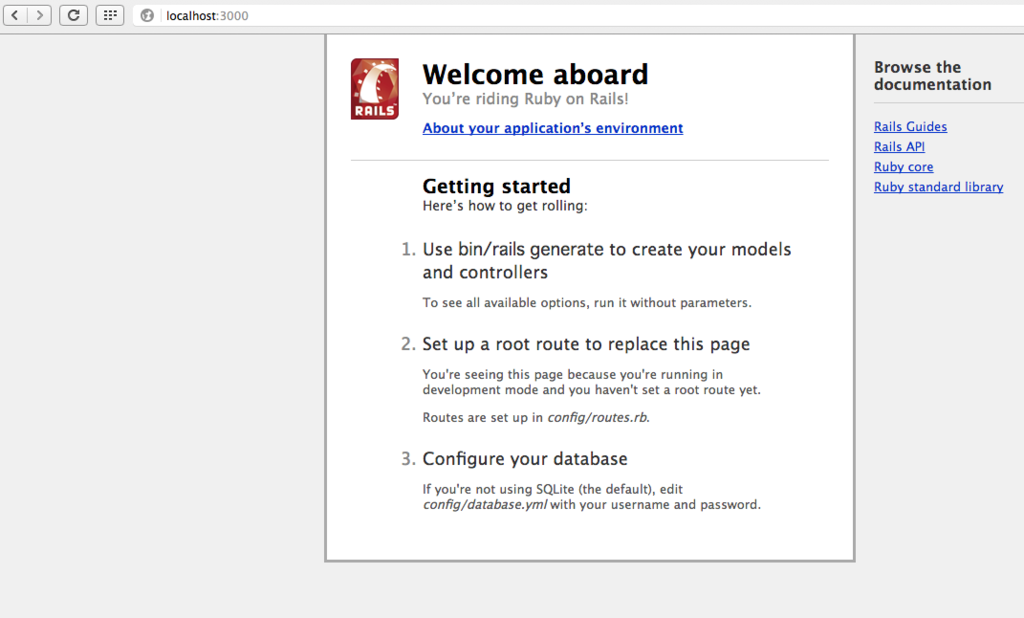Open About your application's environment link
Image resolution: width=1024 pixels, height=618 pixels.
click(552, 128)
